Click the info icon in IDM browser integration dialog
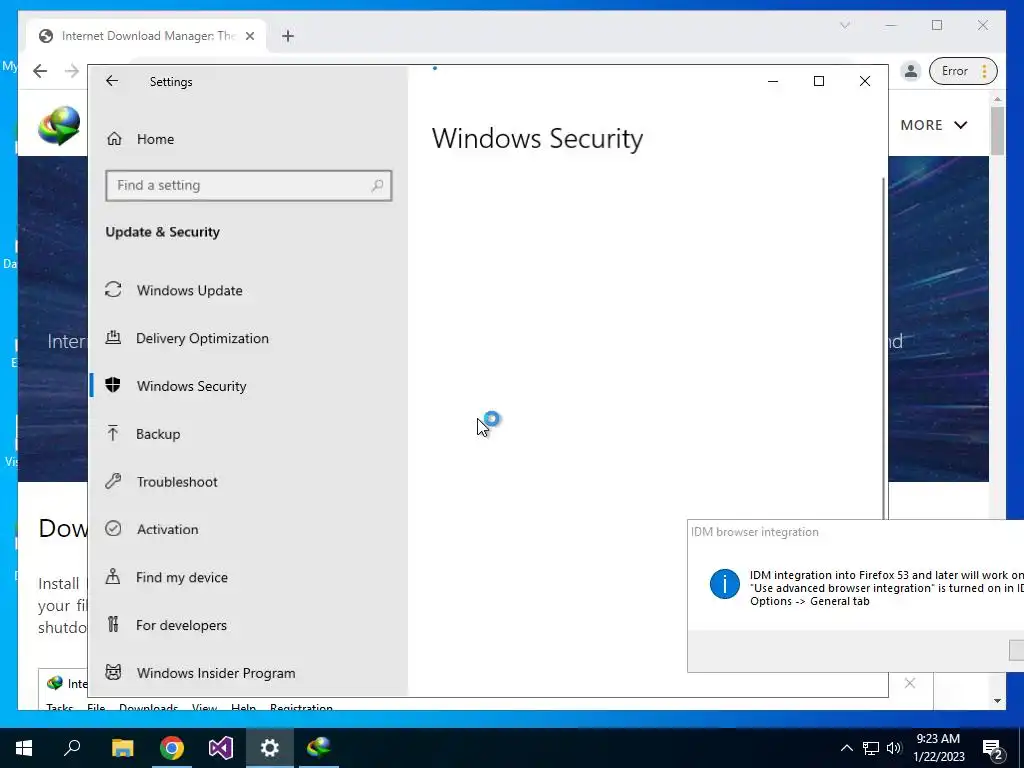The image size is (1024, 768). [x=725, y=584]
